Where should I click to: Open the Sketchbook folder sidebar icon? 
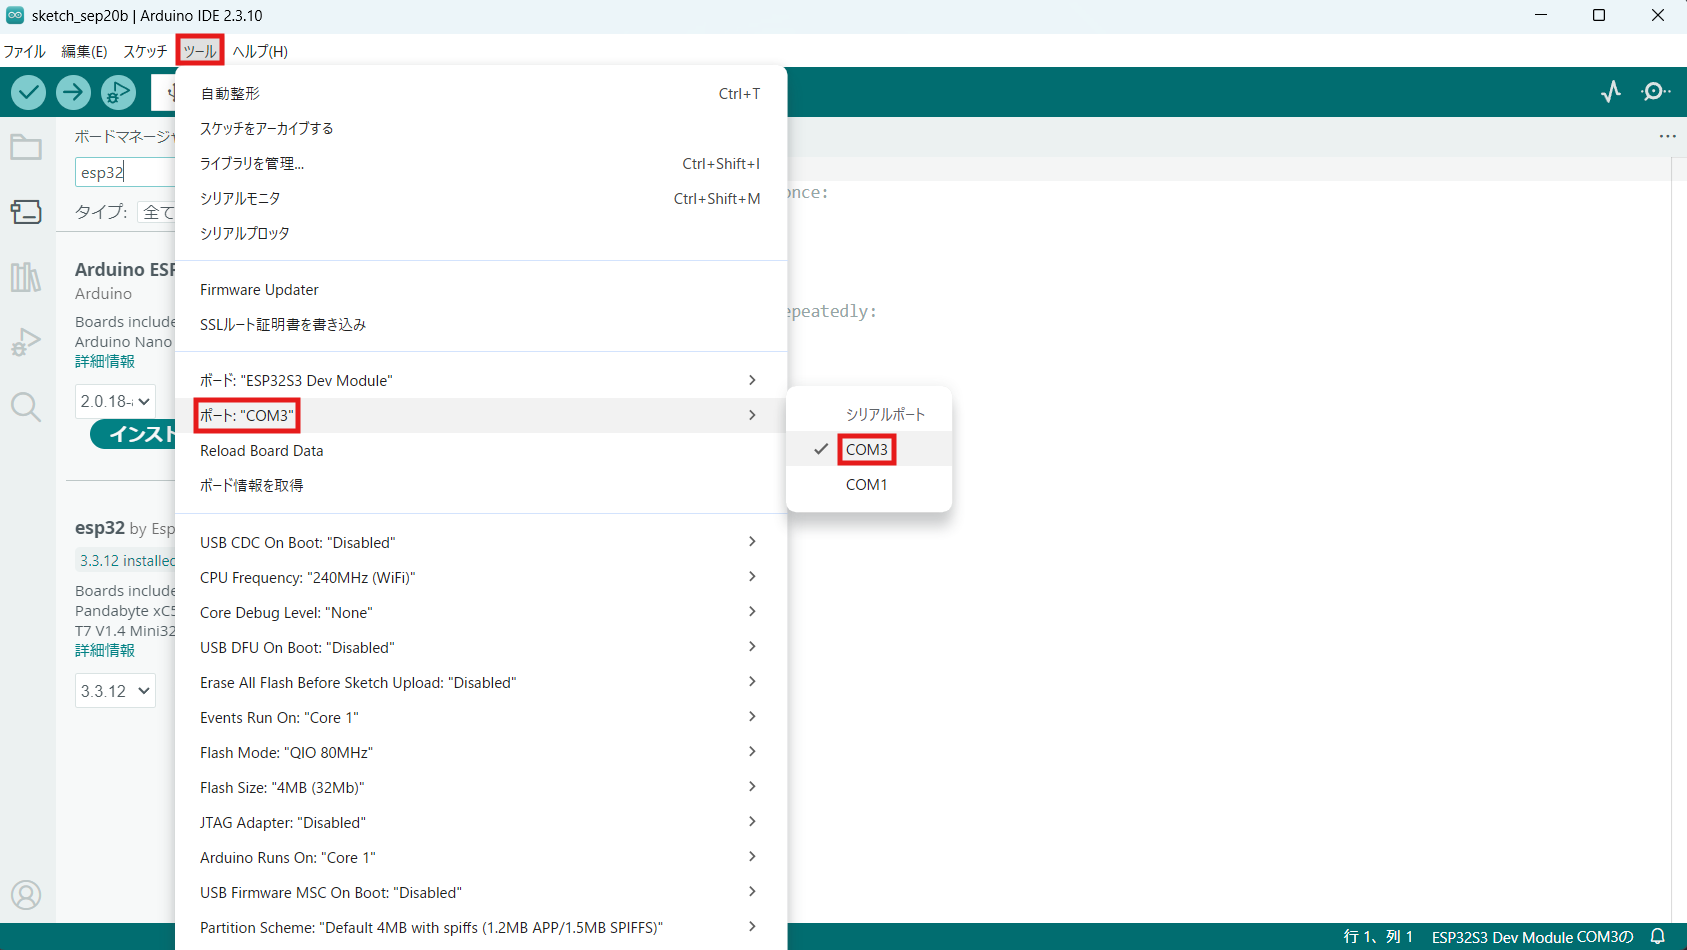click(26, 147)
